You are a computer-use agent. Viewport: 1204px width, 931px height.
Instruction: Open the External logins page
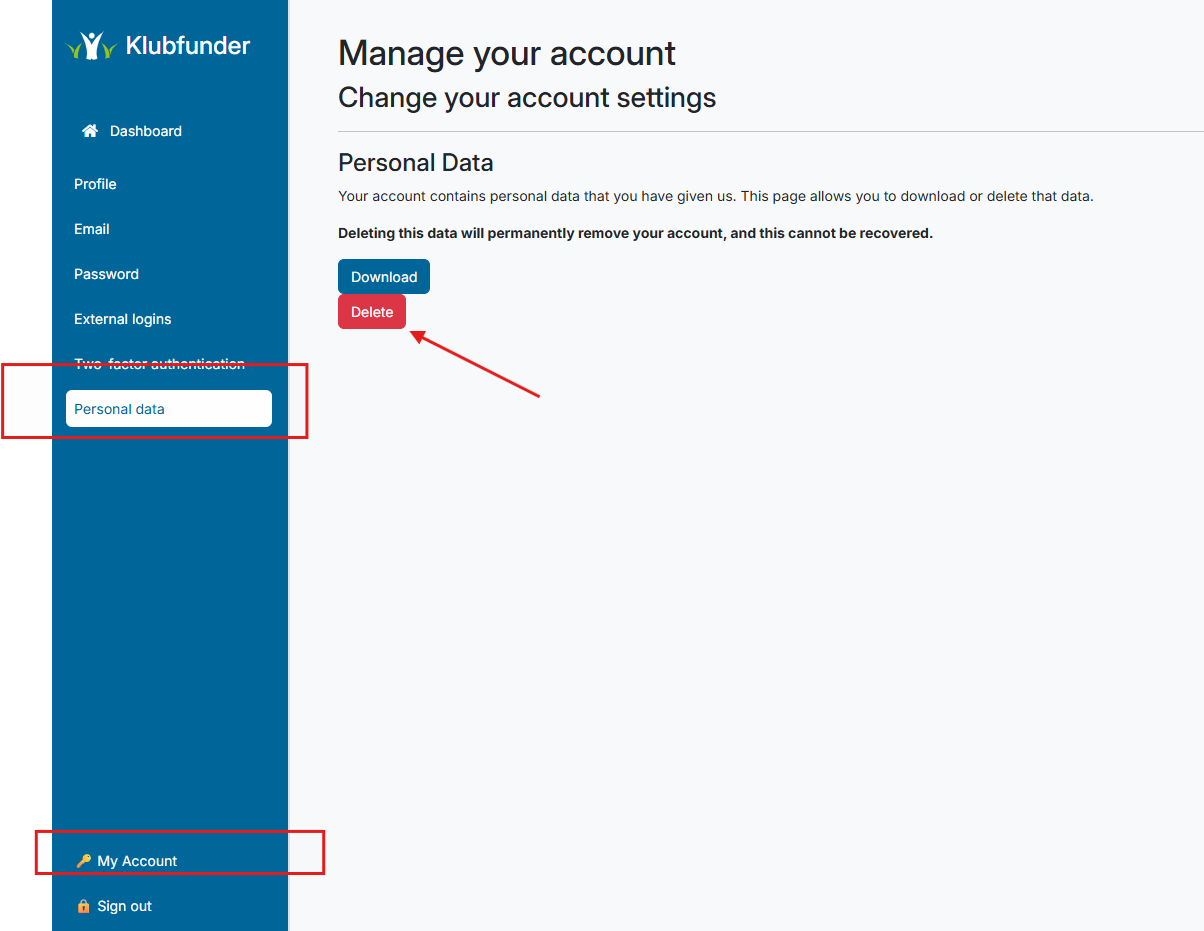(122, 319)
